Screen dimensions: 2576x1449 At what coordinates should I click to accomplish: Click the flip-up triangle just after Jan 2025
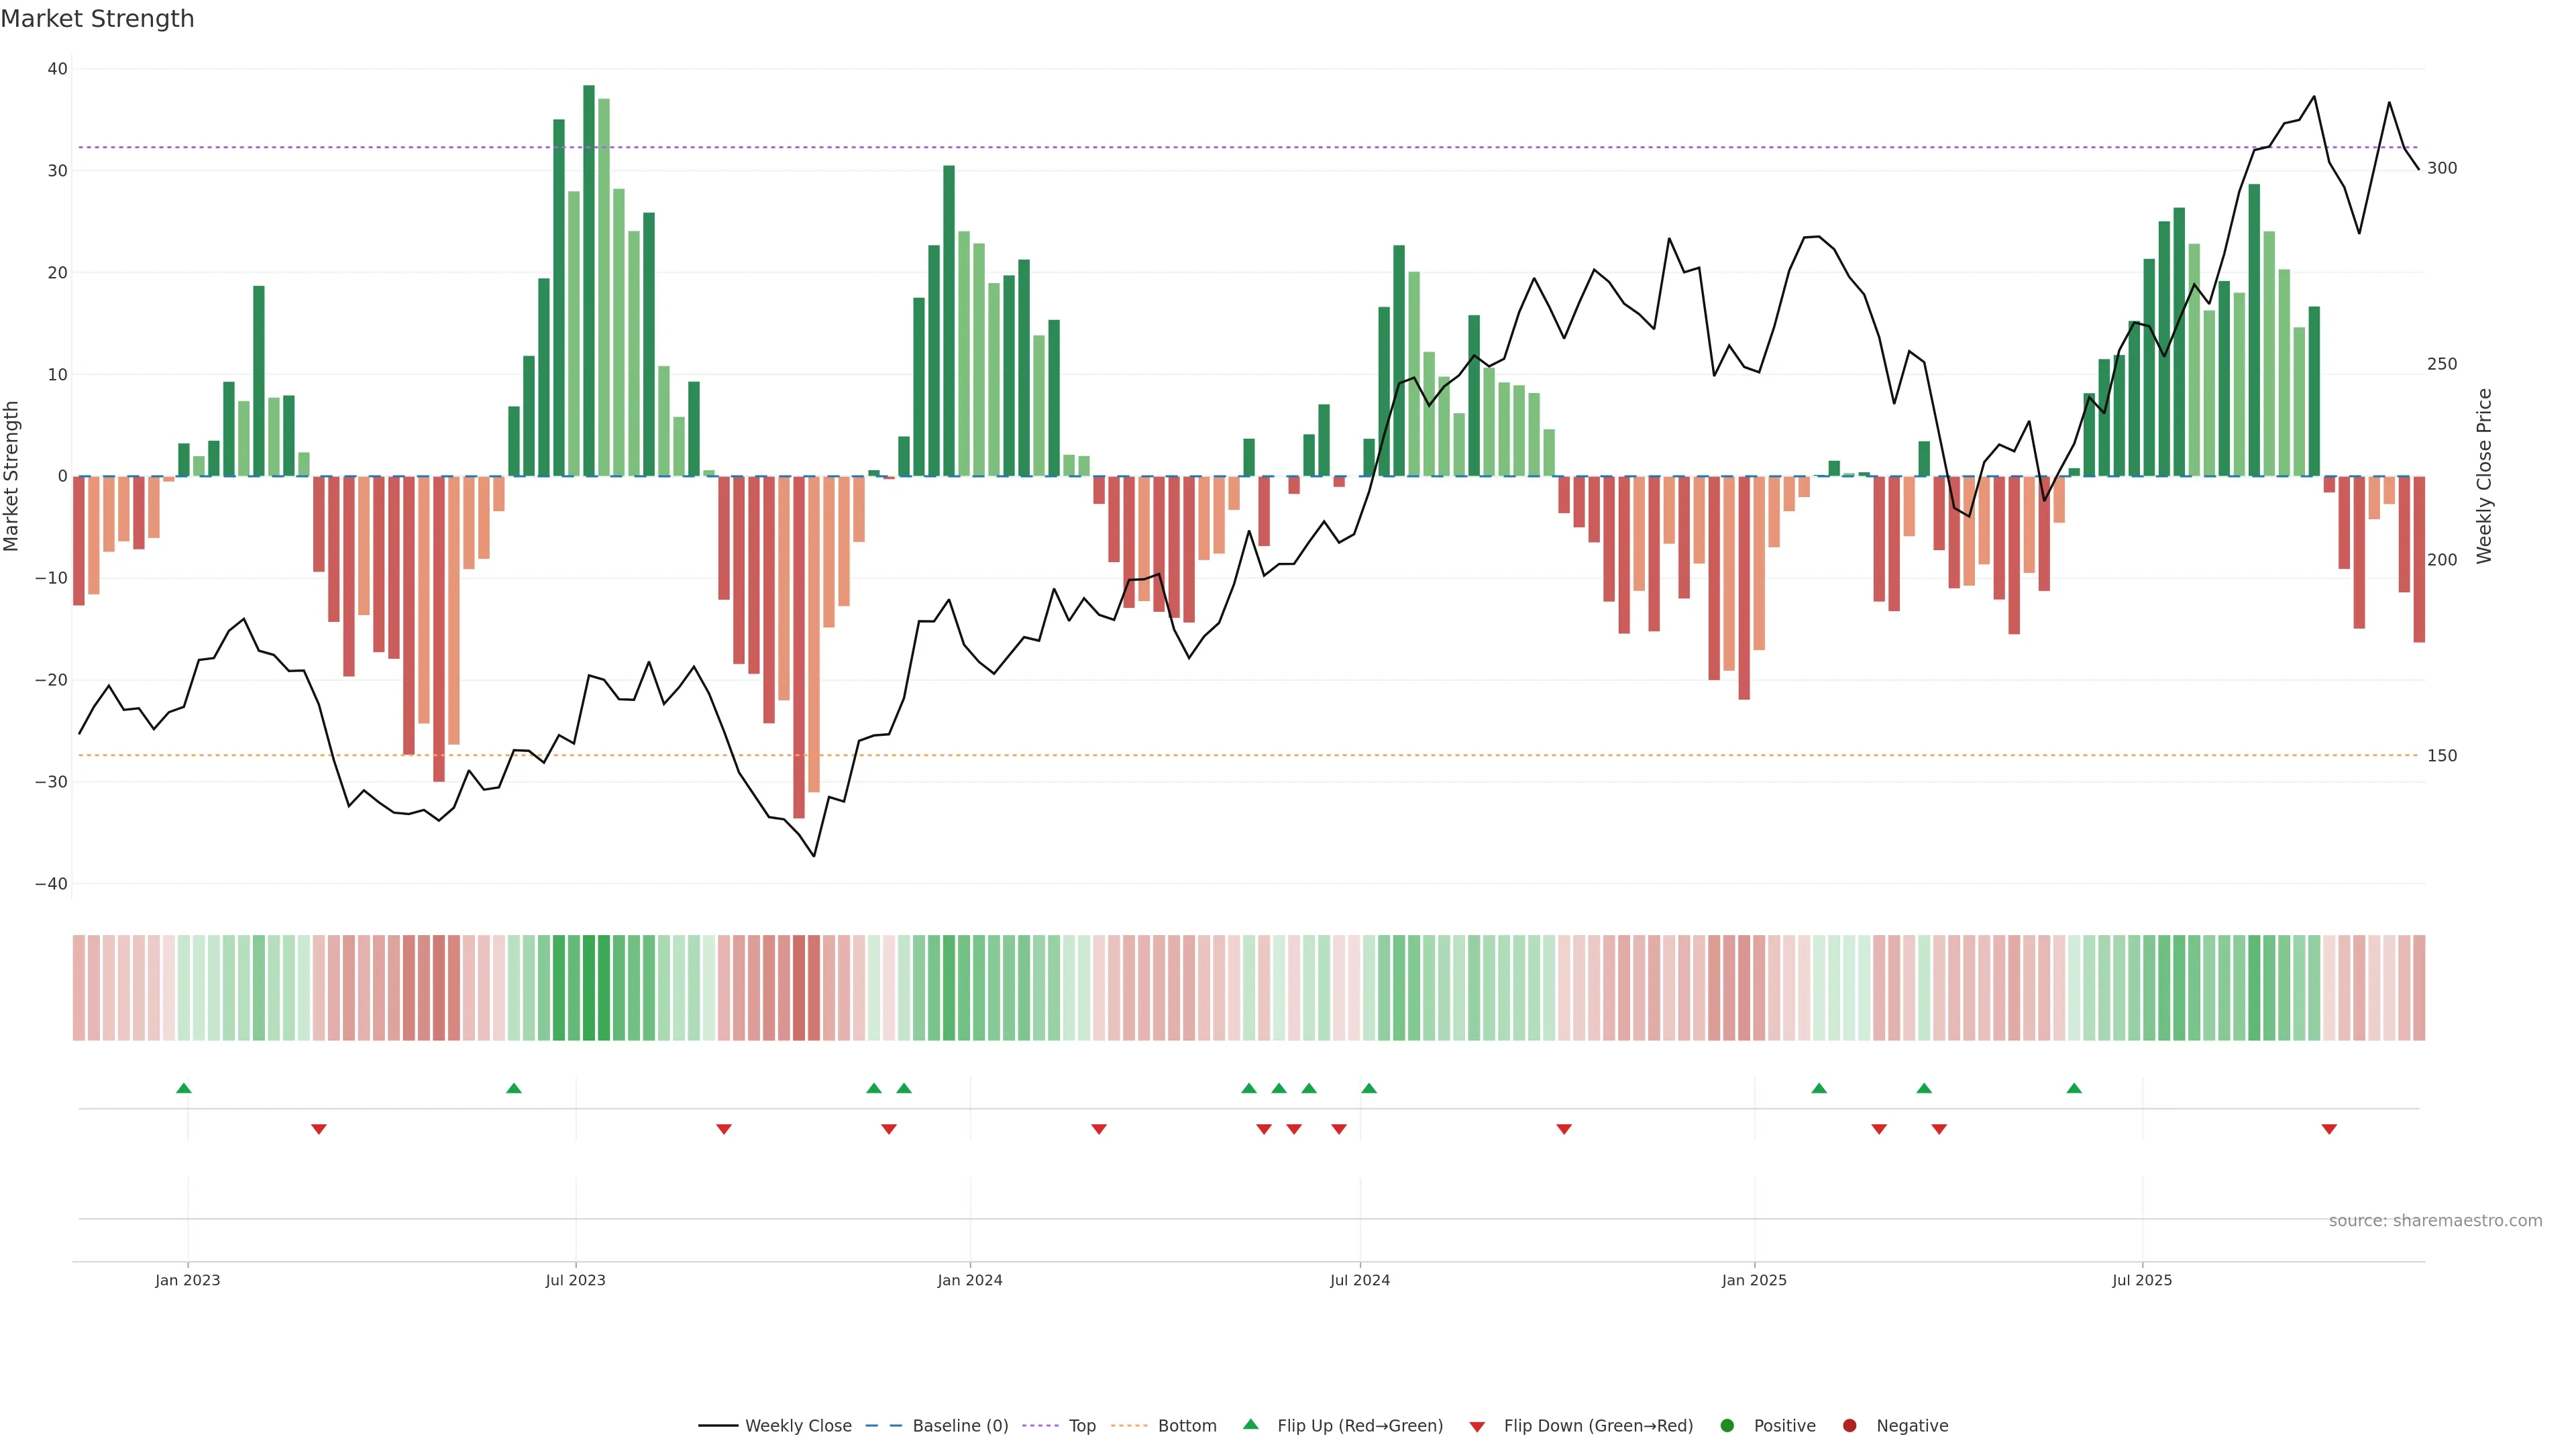[x=1819, y=1088]
